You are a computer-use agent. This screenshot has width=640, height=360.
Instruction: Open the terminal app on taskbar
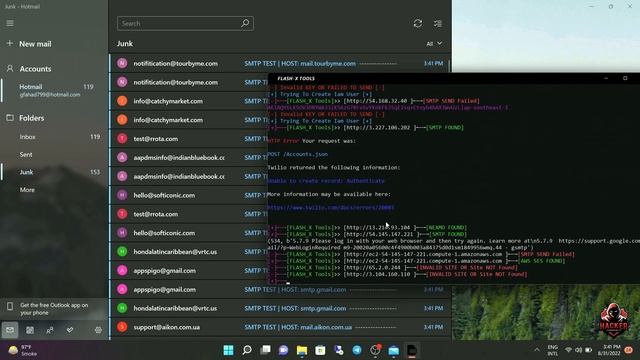tap(412, 350)
